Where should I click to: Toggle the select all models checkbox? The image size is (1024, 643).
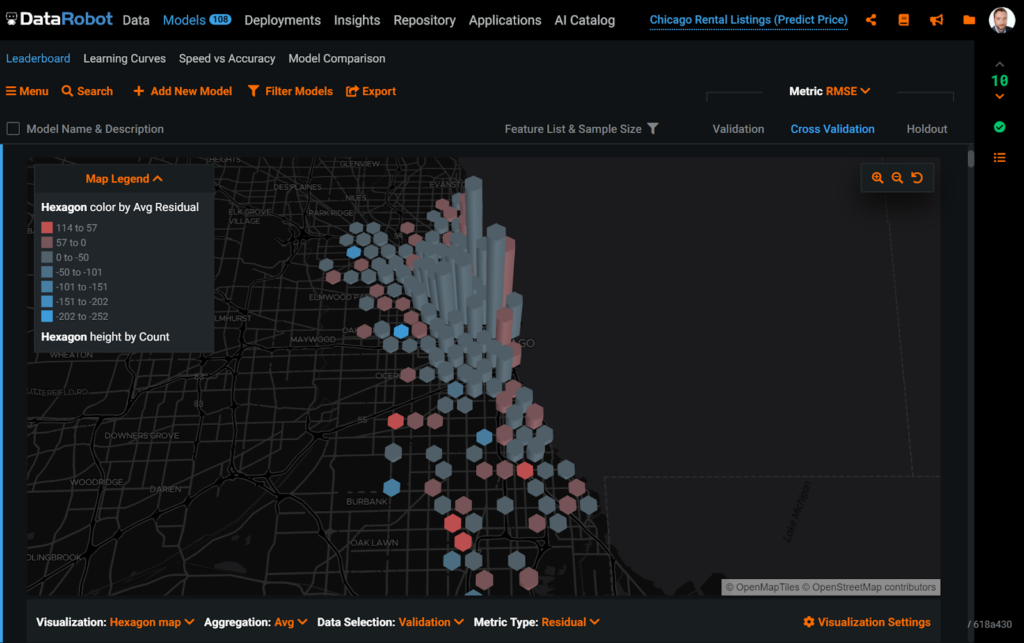[13, 129]
